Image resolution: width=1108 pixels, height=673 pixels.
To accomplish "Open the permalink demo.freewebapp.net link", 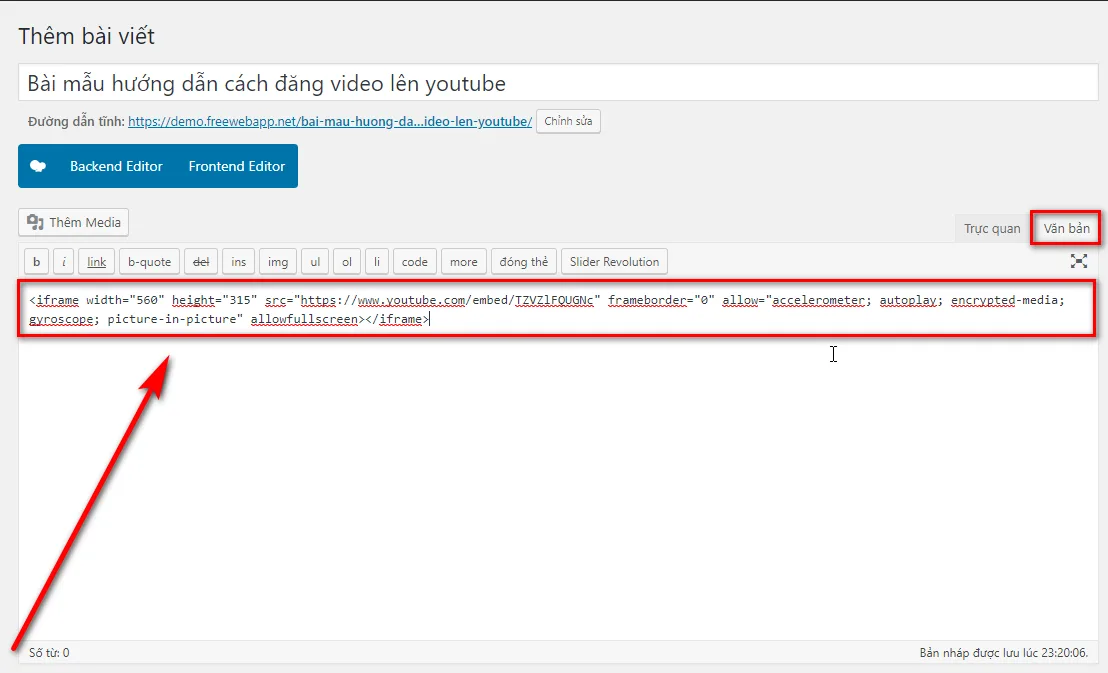I will 330,122.
